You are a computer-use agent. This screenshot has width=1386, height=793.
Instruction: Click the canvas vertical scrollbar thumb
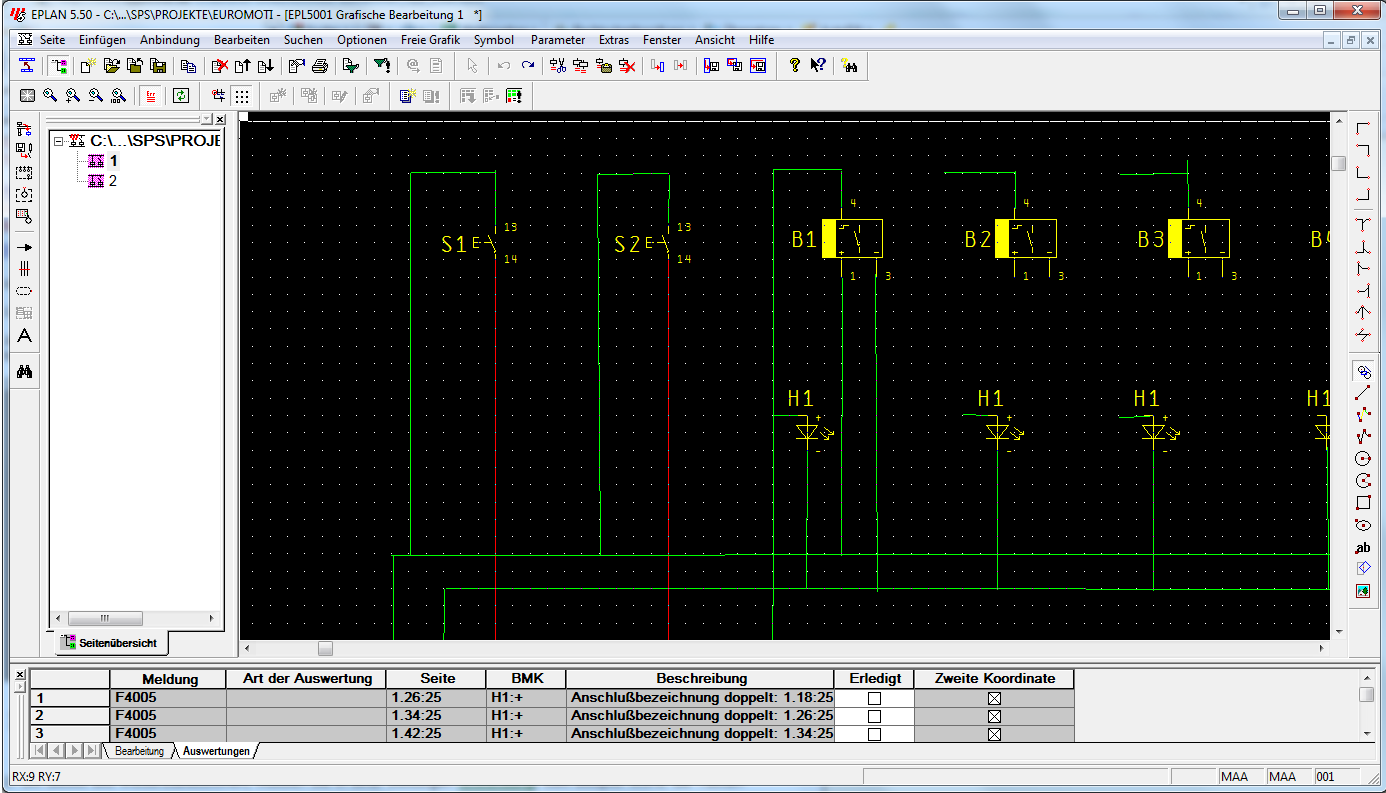tap(1338, 164)
